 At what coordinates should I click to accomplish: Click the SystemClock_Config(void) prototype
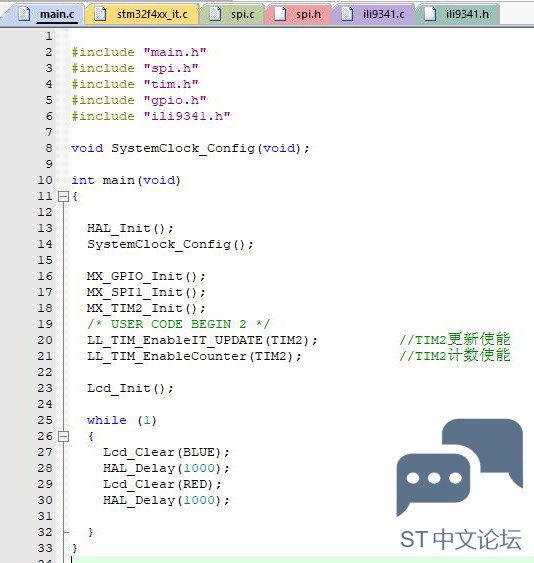point(190,148)
